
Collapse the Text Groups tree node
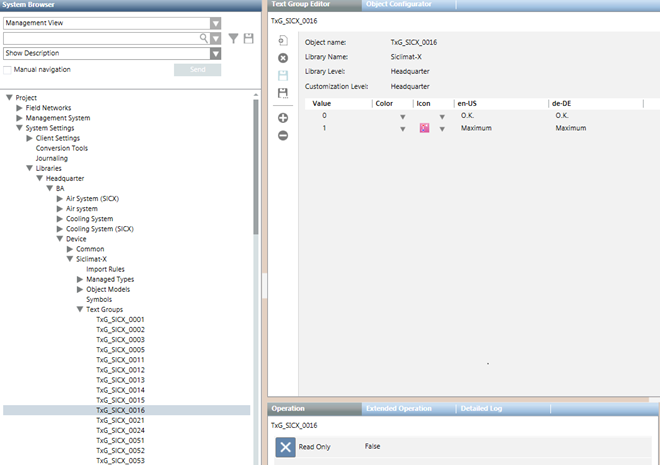click(x=80, y=309)
